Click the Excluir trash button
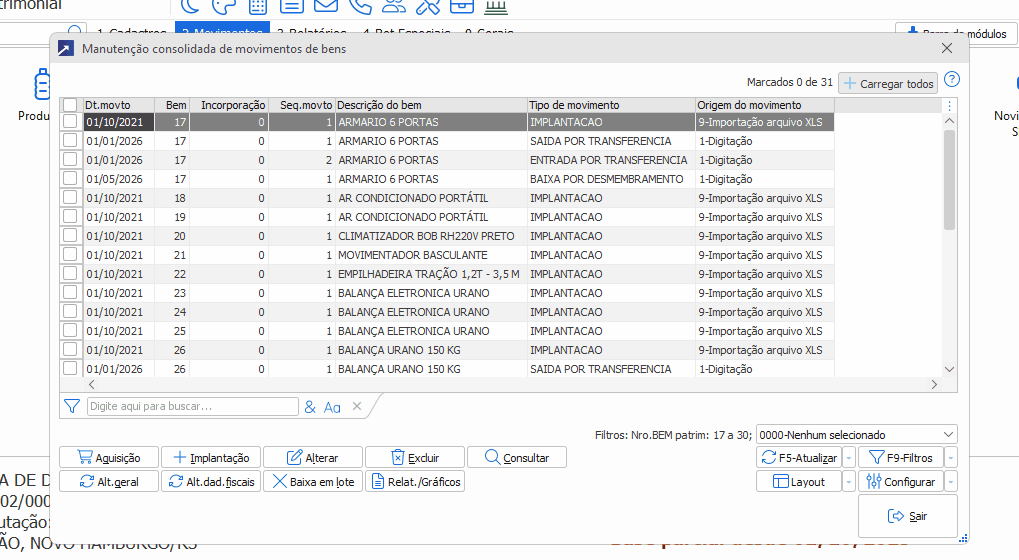Image resolution: width=1019 pixels, height=560 pixels. coord(415,457)
